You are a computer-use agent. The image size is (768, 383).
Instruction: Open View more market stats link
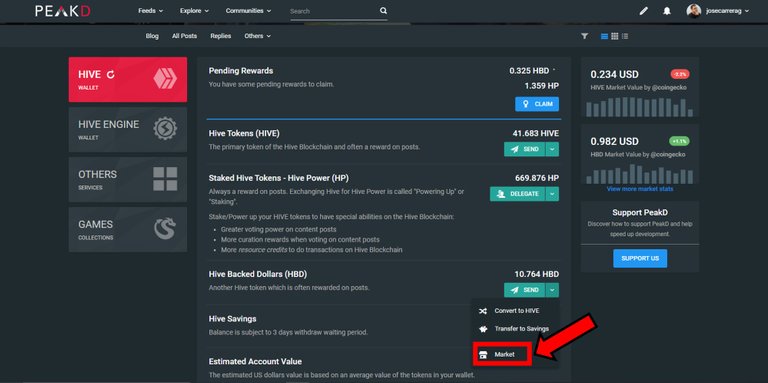(640, 189)
